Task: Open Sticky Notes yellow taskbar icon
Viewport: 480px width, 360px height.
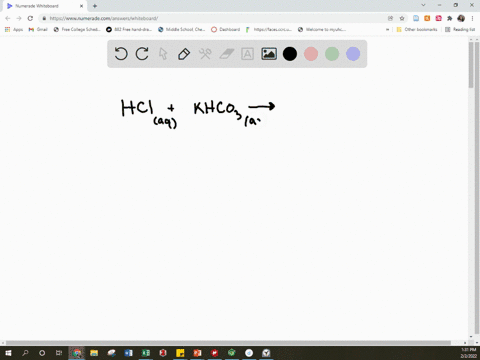Action: click(180, 353)
